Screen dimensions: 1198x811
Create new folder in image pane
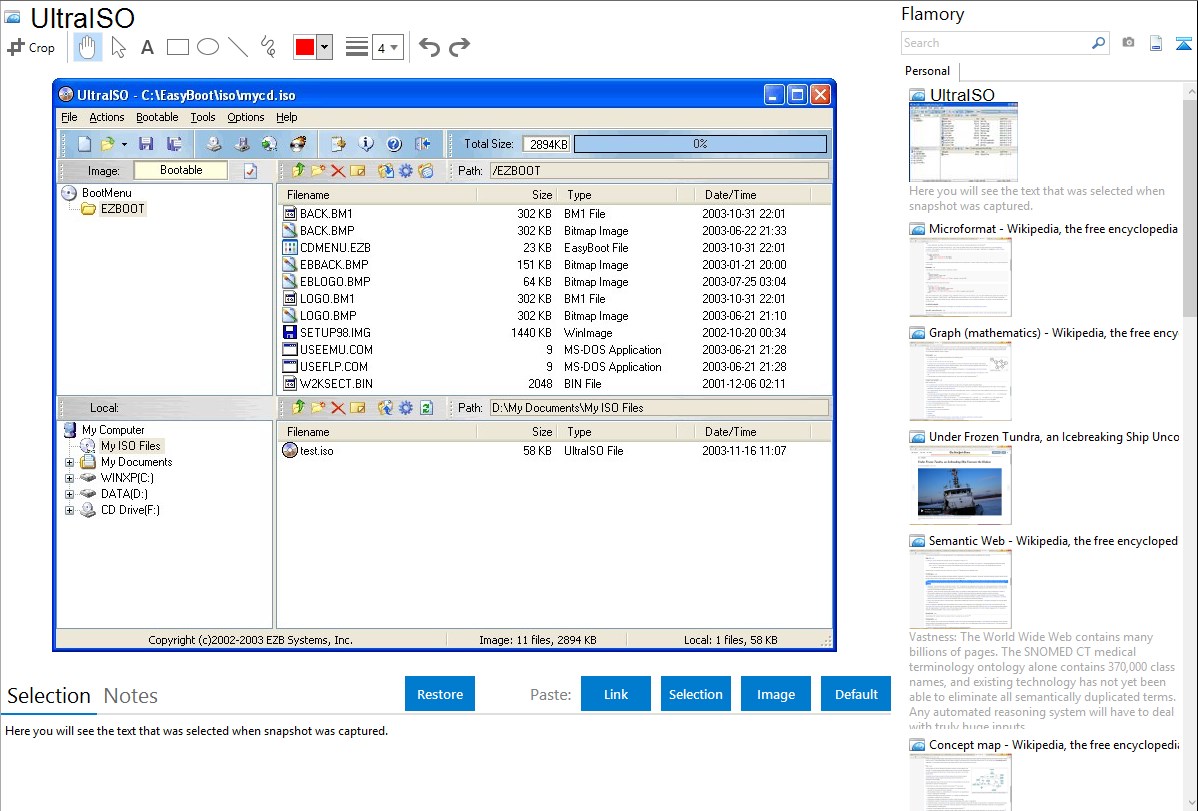pos(318,170)
